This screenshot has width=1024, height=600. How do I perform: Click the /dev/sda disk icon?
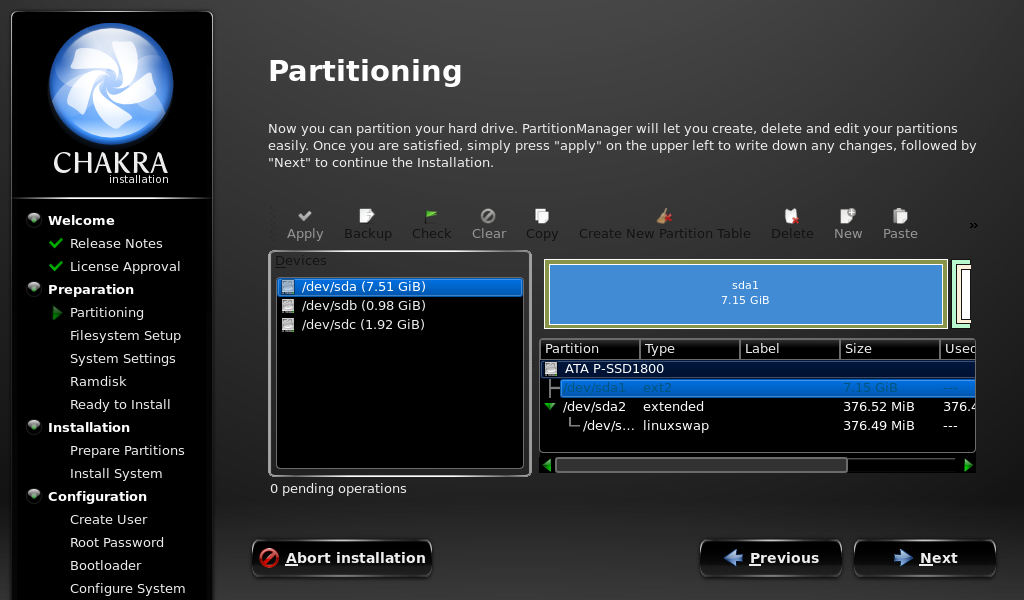[288, 287]
